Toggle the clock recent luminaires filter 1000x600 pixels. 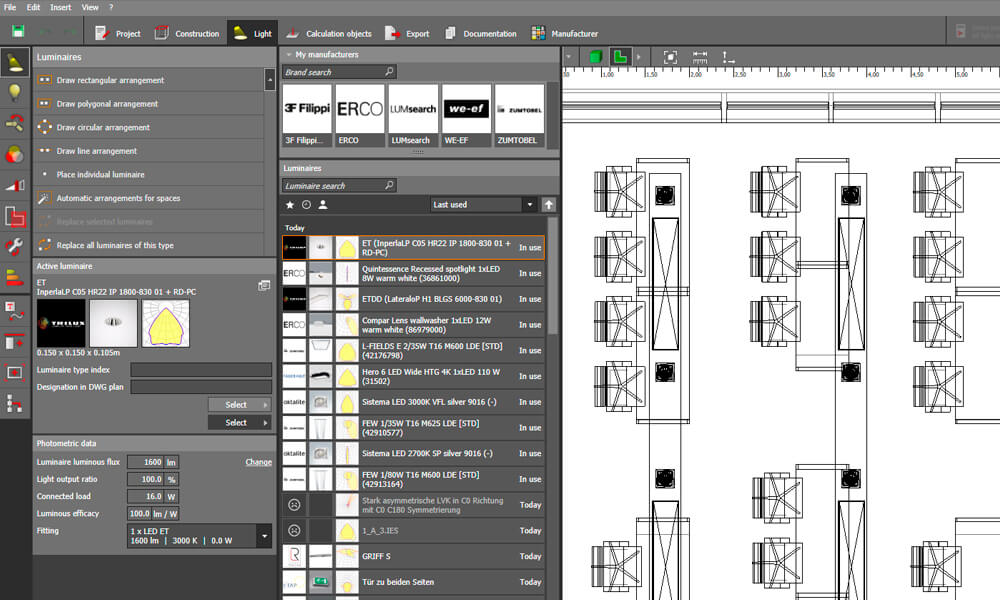click(306, 205)
